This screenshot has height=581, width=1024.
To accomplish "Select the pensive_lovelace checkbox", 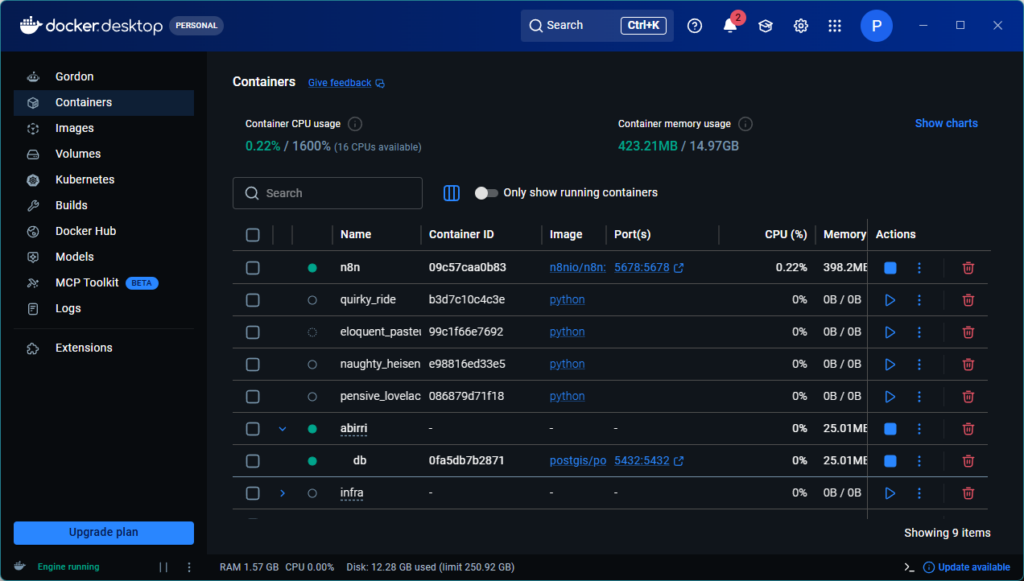I will point(253,396).
